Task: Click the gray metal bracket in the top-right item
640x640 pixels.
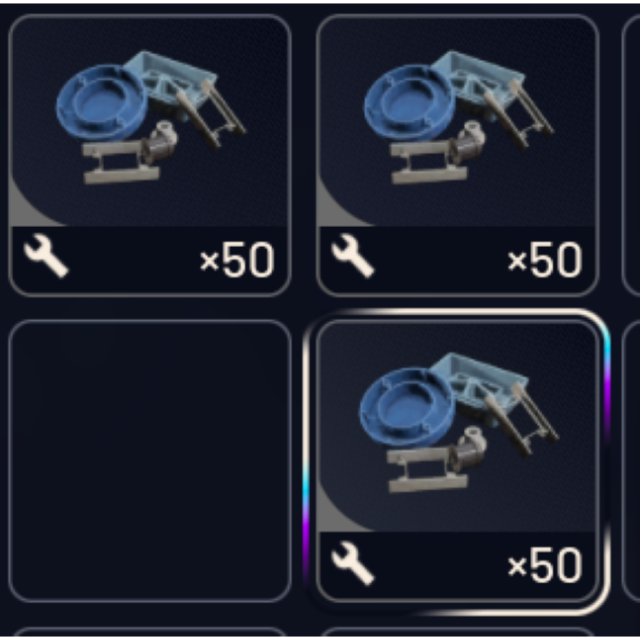Action: click(x=429, y=162)
